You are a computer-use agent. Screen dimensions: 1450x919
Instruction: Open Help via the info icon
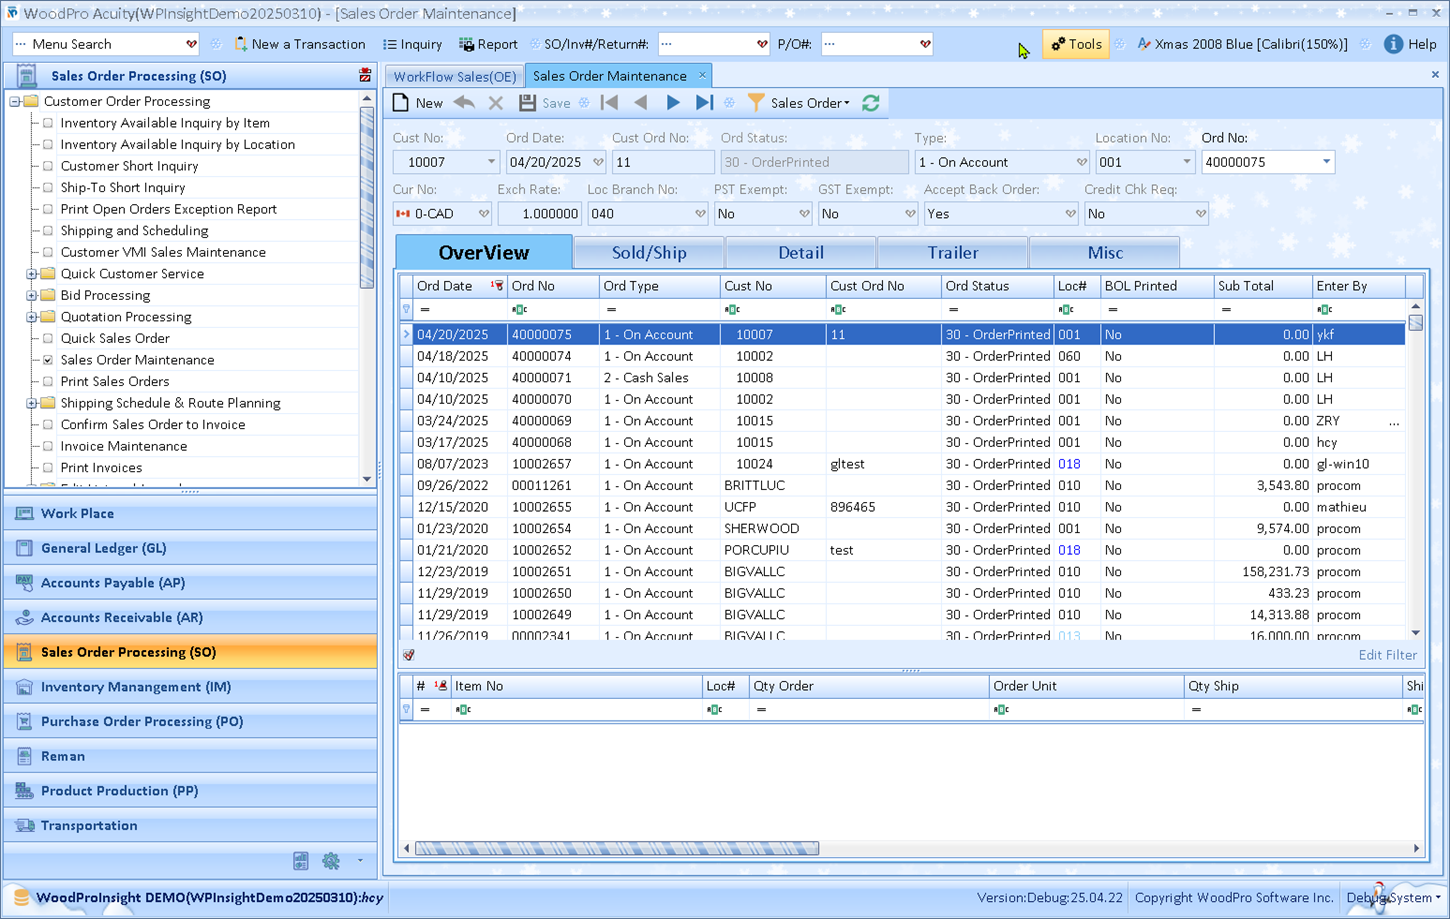tap(1393, 44)
